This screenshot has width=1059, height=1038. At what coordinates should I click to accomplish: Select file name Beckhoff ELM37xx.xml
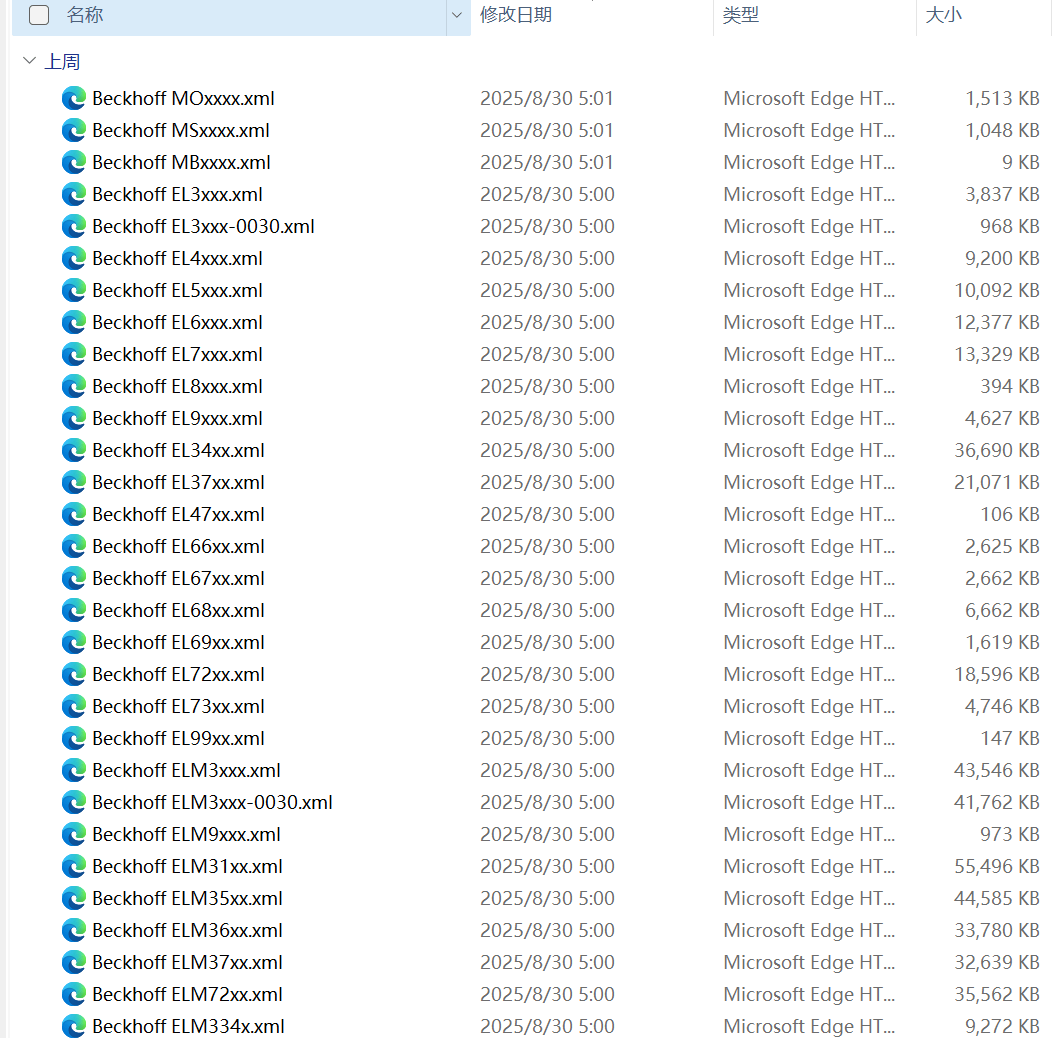pos(188,962)
